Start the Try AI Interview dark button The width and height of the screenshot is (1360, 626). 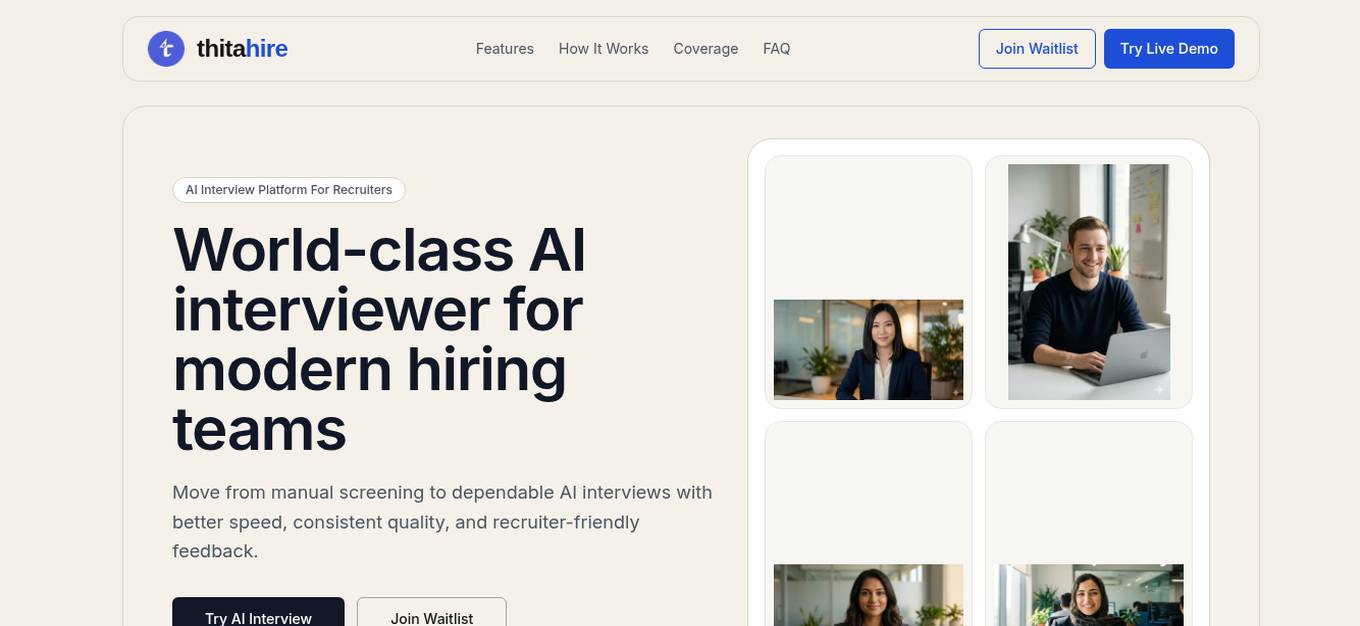(258, 612)
